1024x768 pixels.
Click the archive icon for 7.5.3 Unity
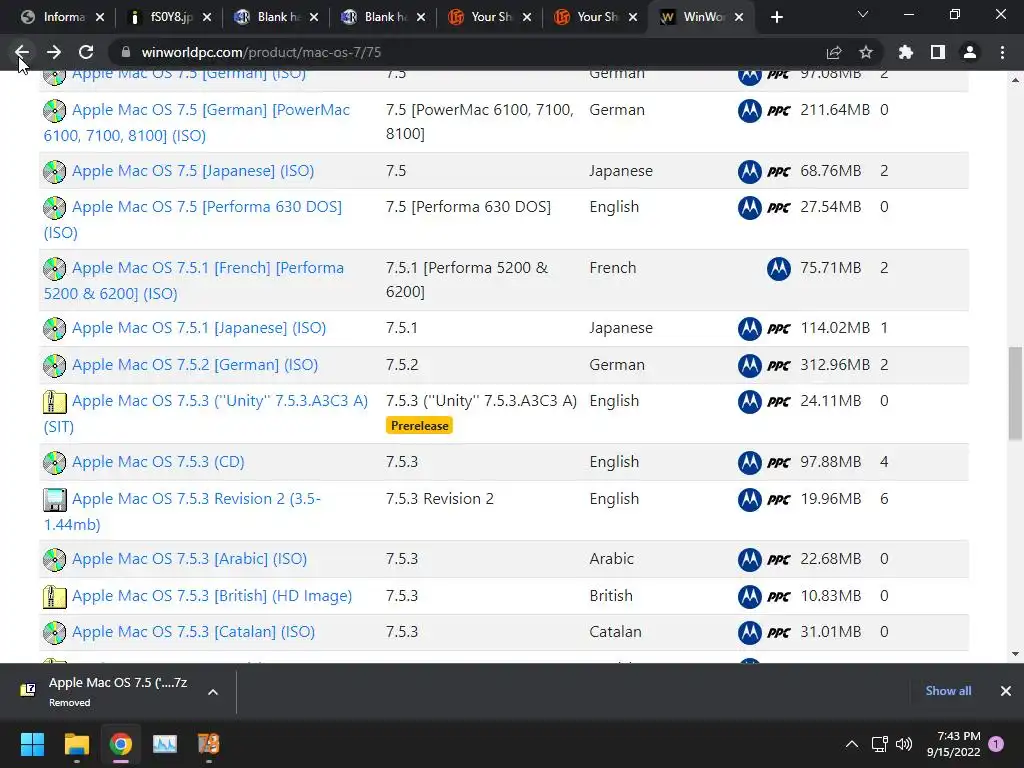tap(55, 402)
